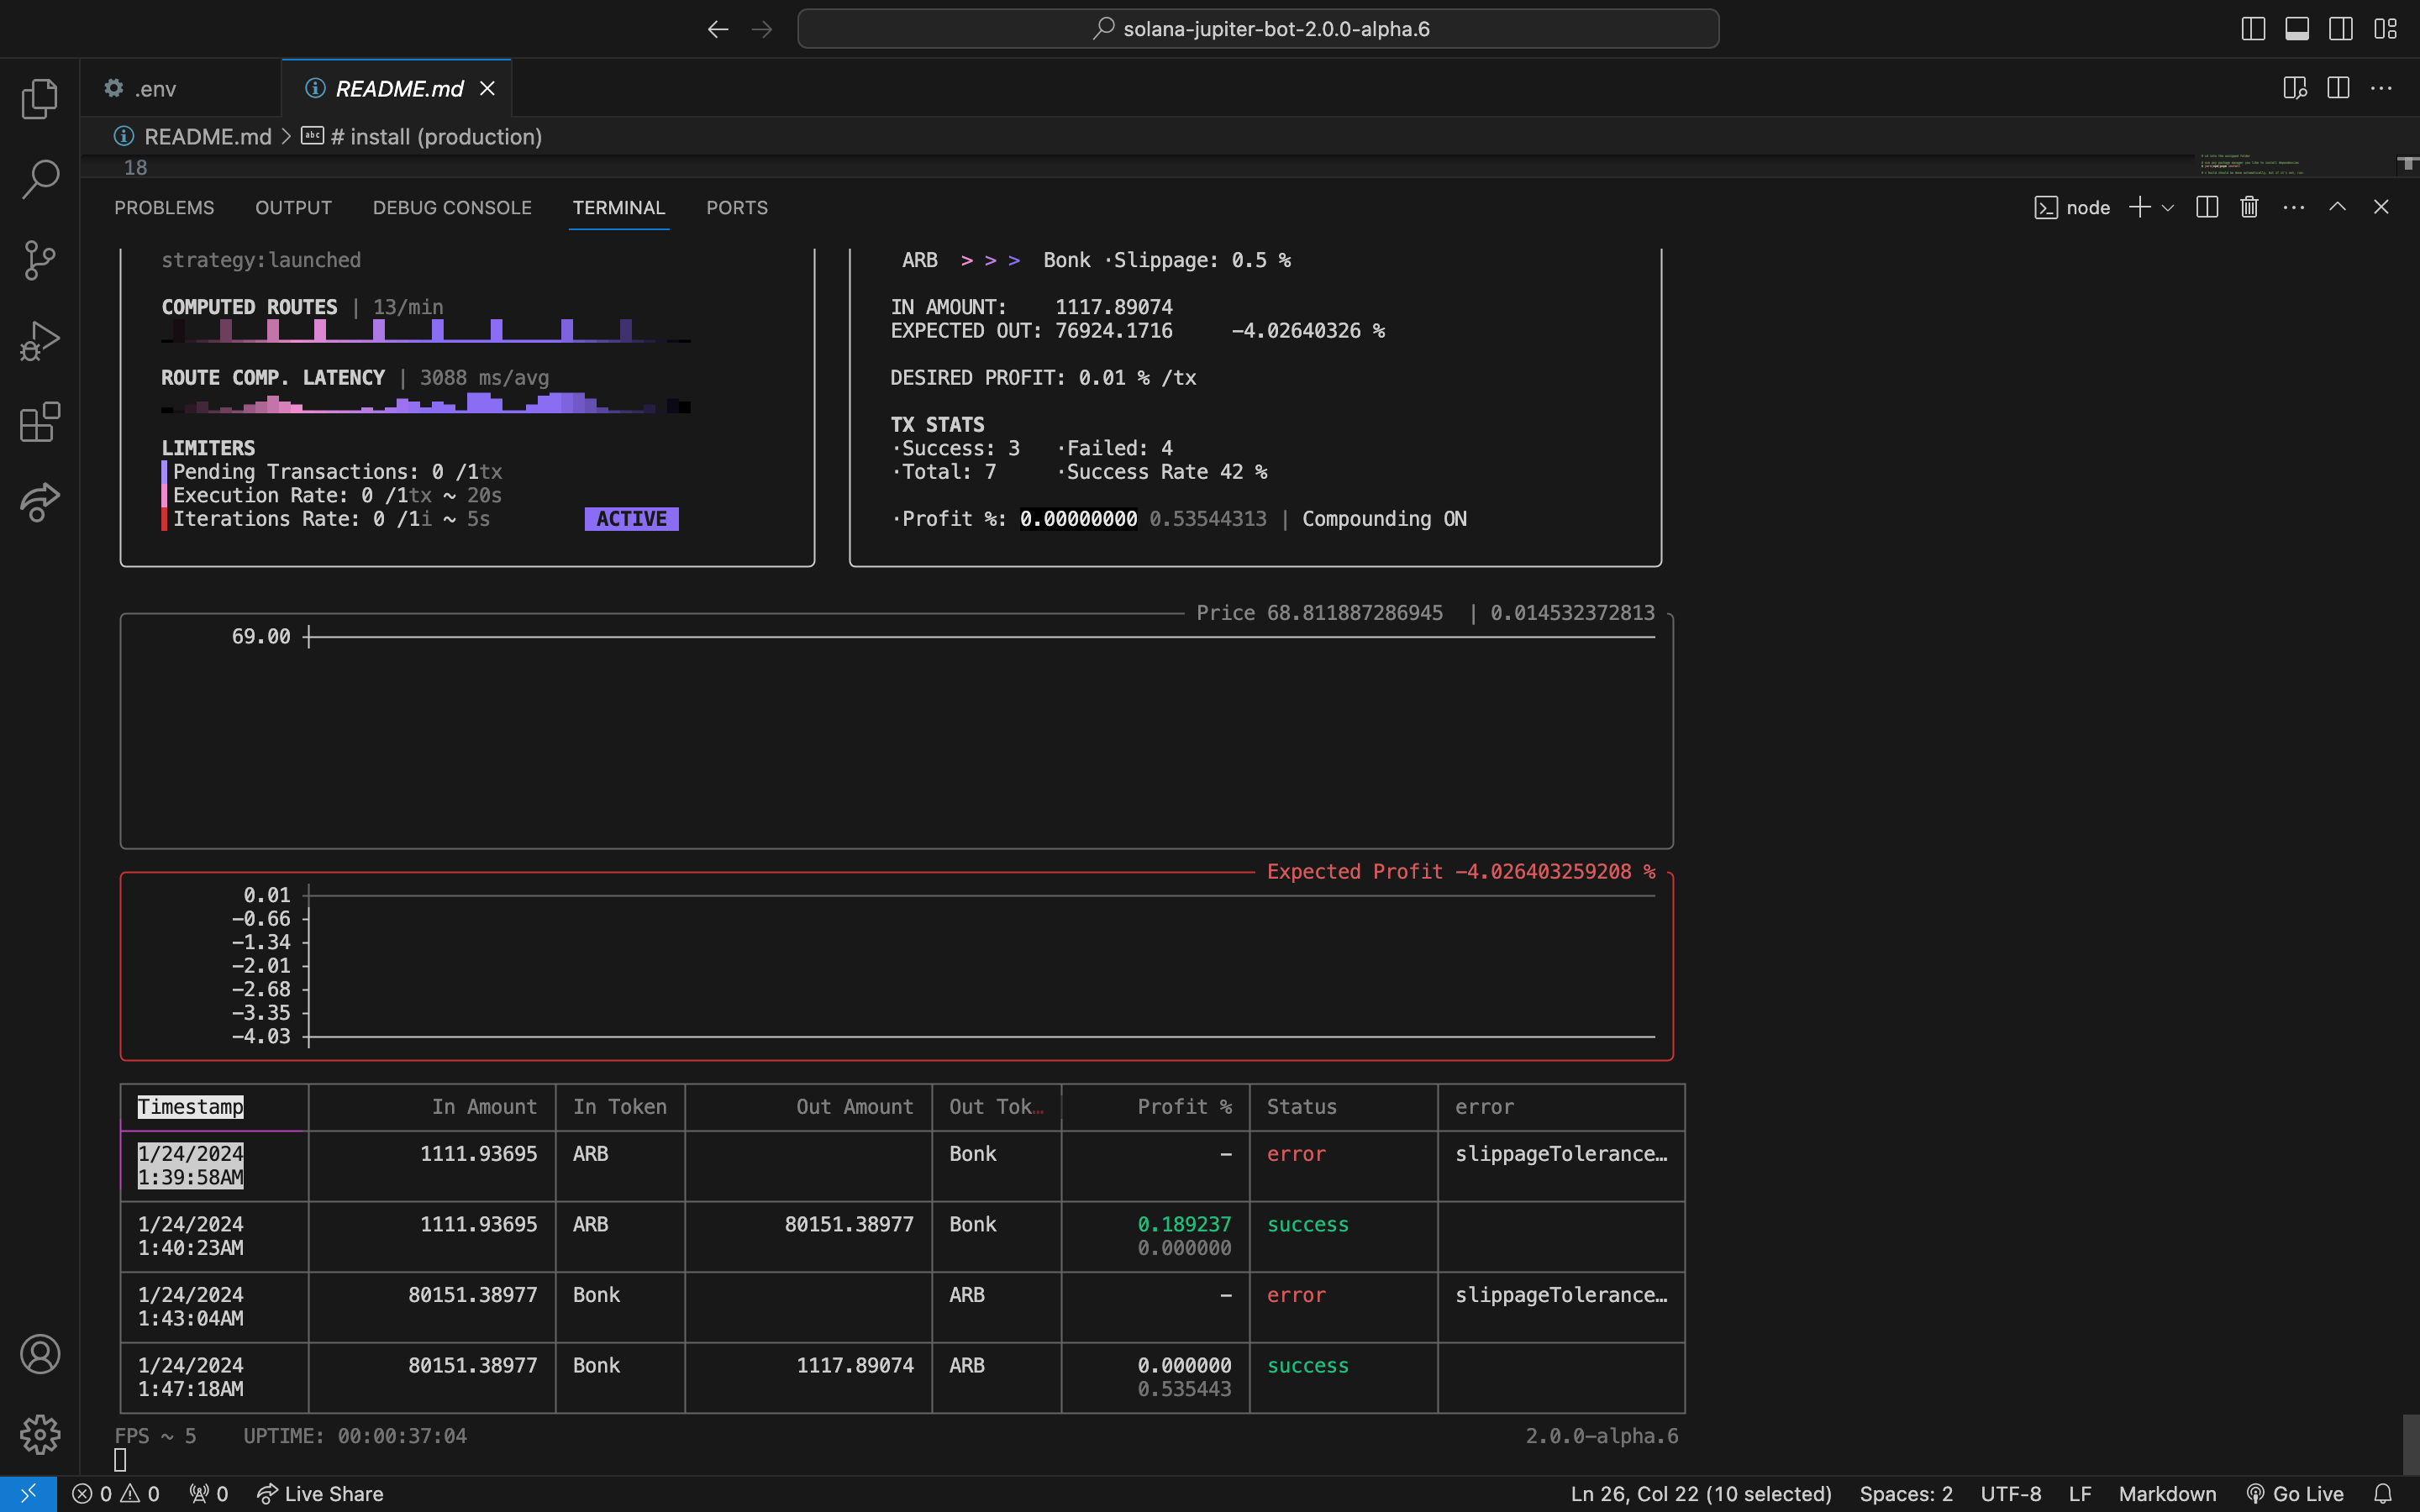Open the new terminal profile dropdown chevron
Viewport: 2420px width, 1512px height.
tap(2167, 206)
